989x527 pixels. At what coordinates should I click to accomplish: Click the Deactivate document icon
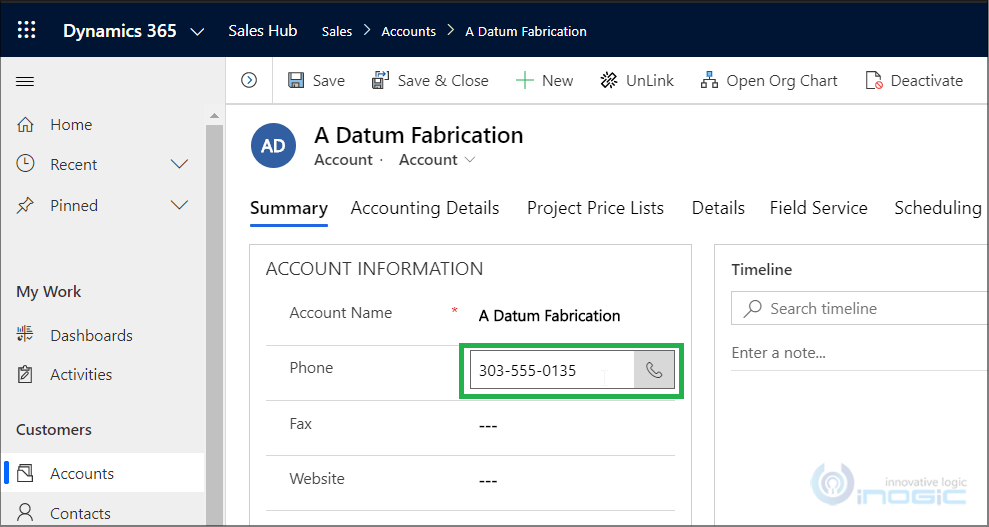874,81
